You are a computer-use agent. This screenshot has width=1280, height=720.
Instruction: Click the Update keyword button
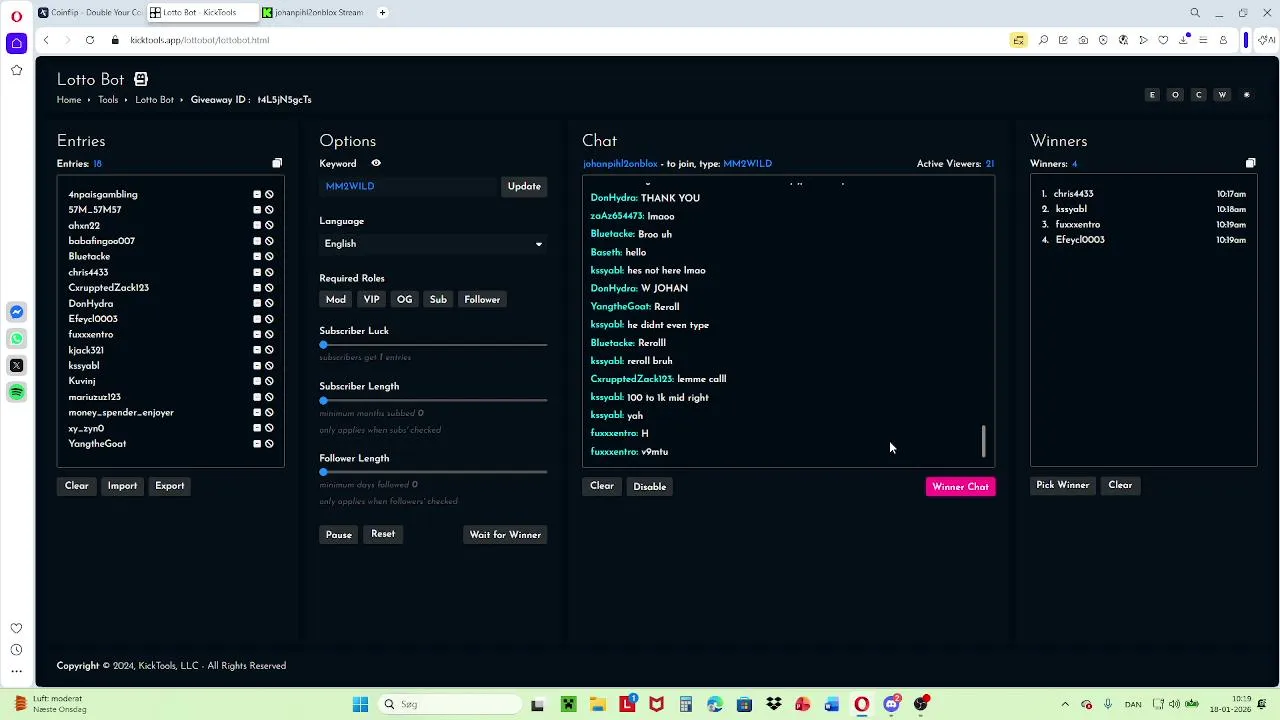[524, 186]
